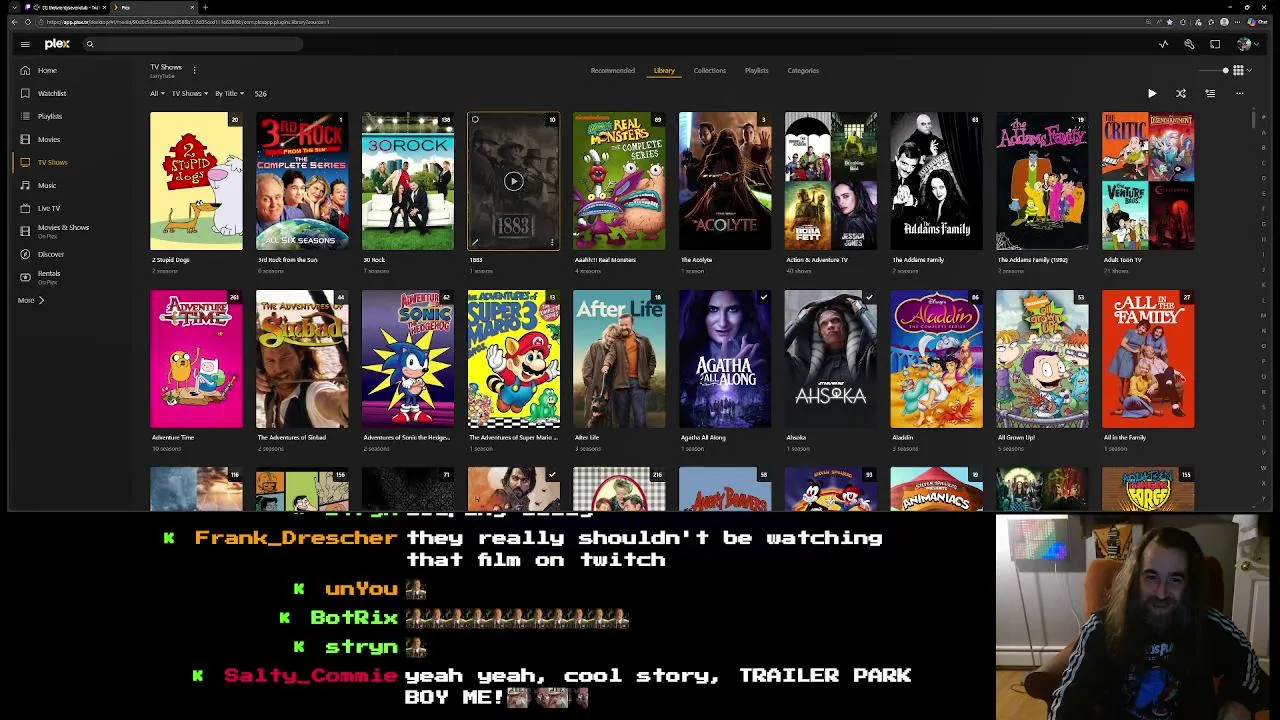Open the Activity pulse icon

point(1163,44)
